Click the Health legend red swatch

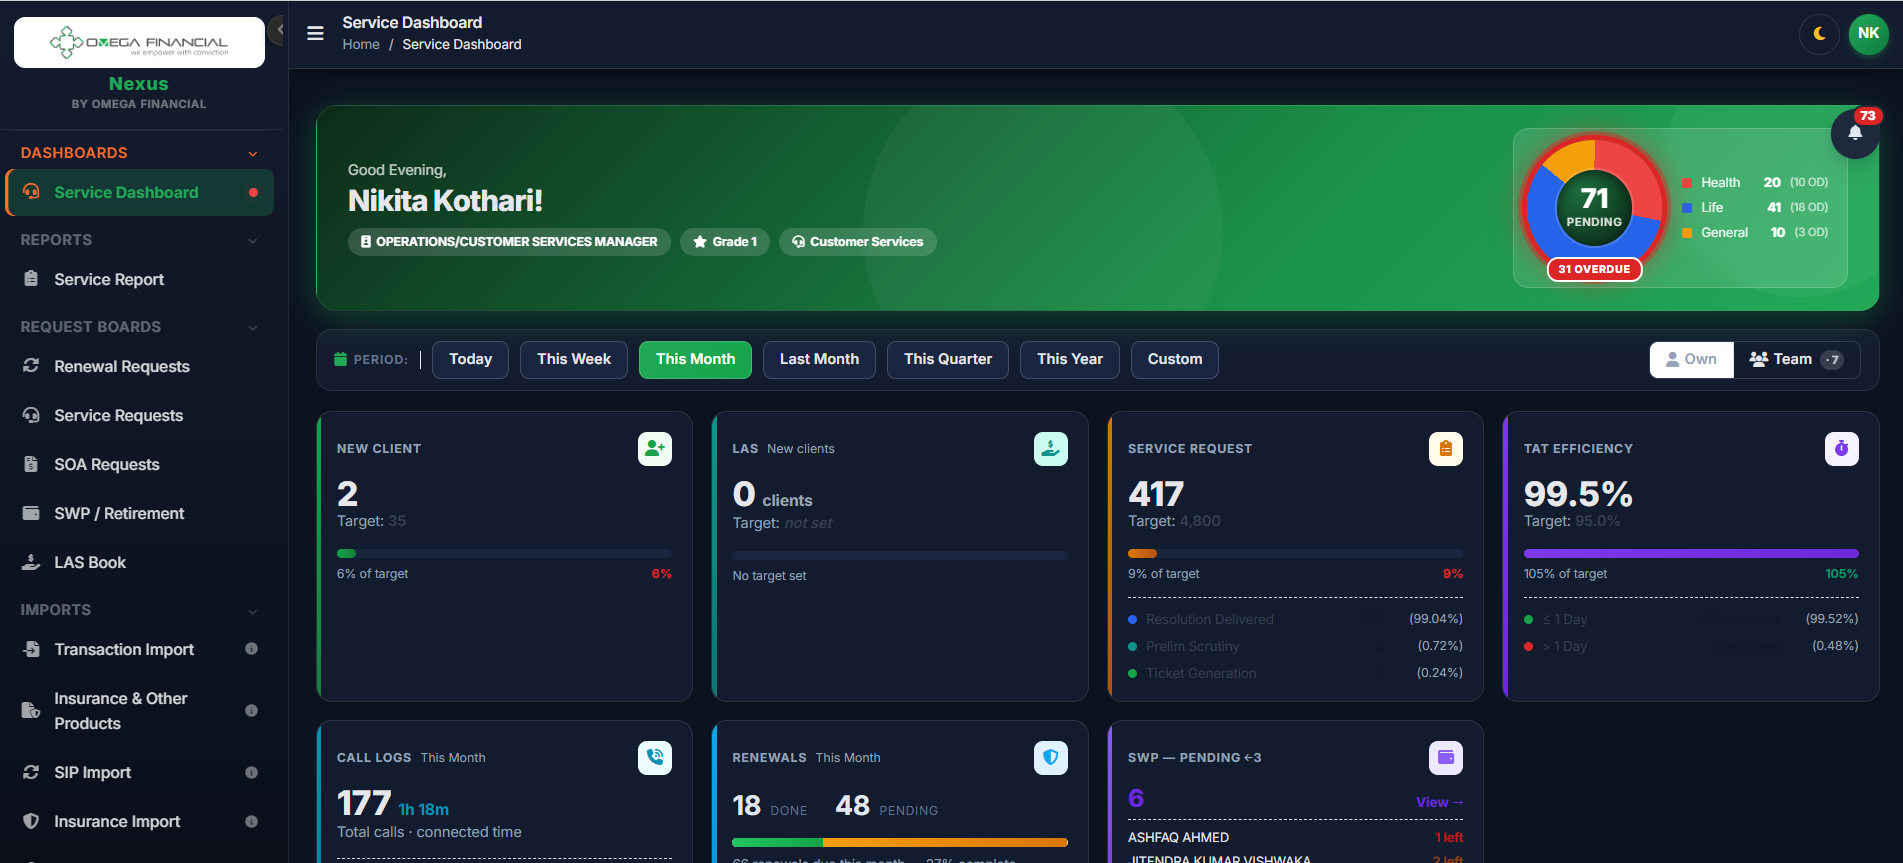(x=1687, y=183)
